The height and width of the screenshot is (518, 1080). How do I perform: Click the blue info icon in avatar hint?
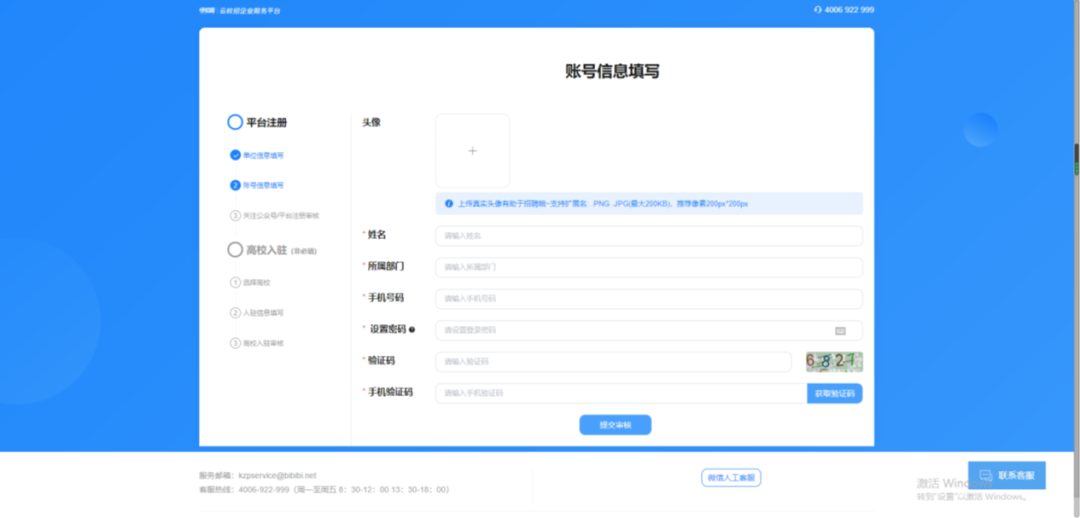(449, 204)
